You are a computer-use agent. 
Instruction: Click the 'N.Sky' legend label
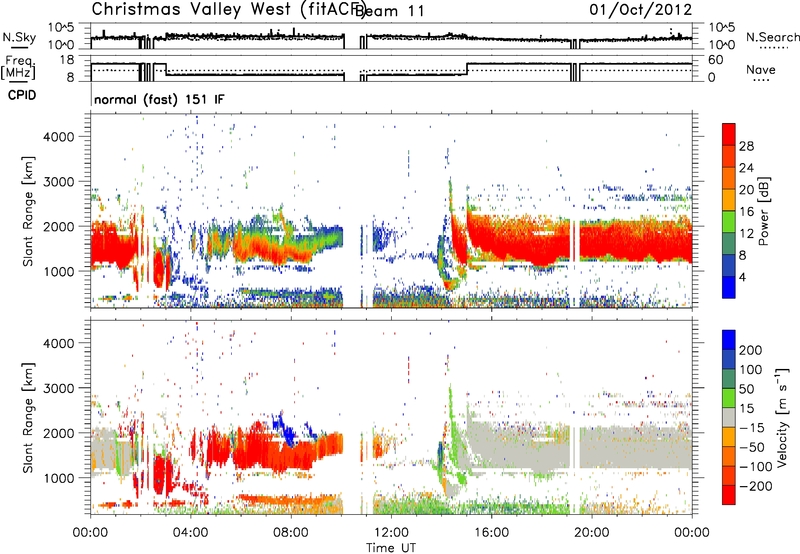tap(19, 37)
